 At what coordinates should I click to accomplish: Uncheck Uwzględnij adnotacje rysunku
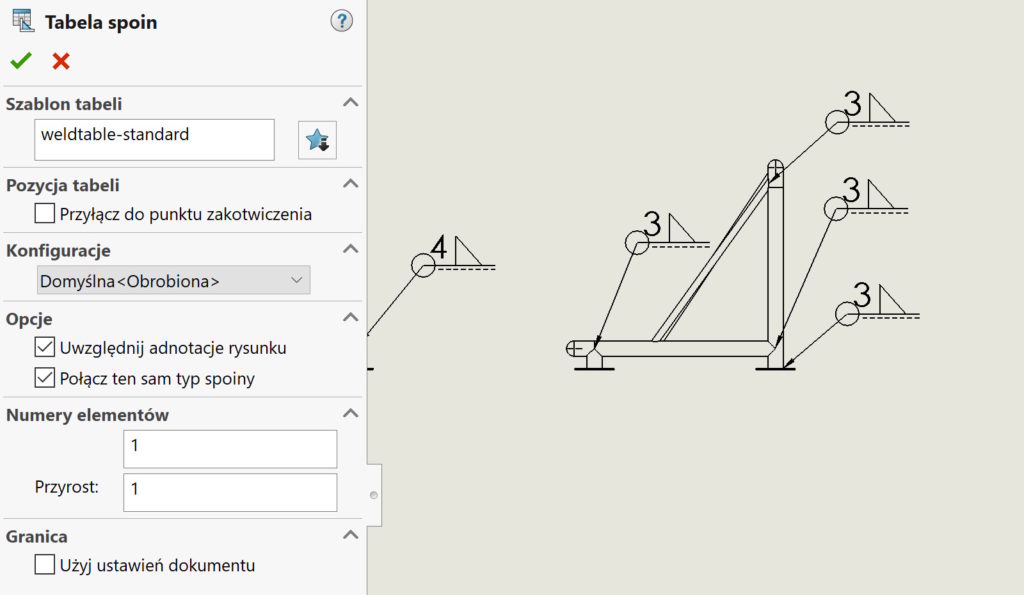[x=45, y=348]
